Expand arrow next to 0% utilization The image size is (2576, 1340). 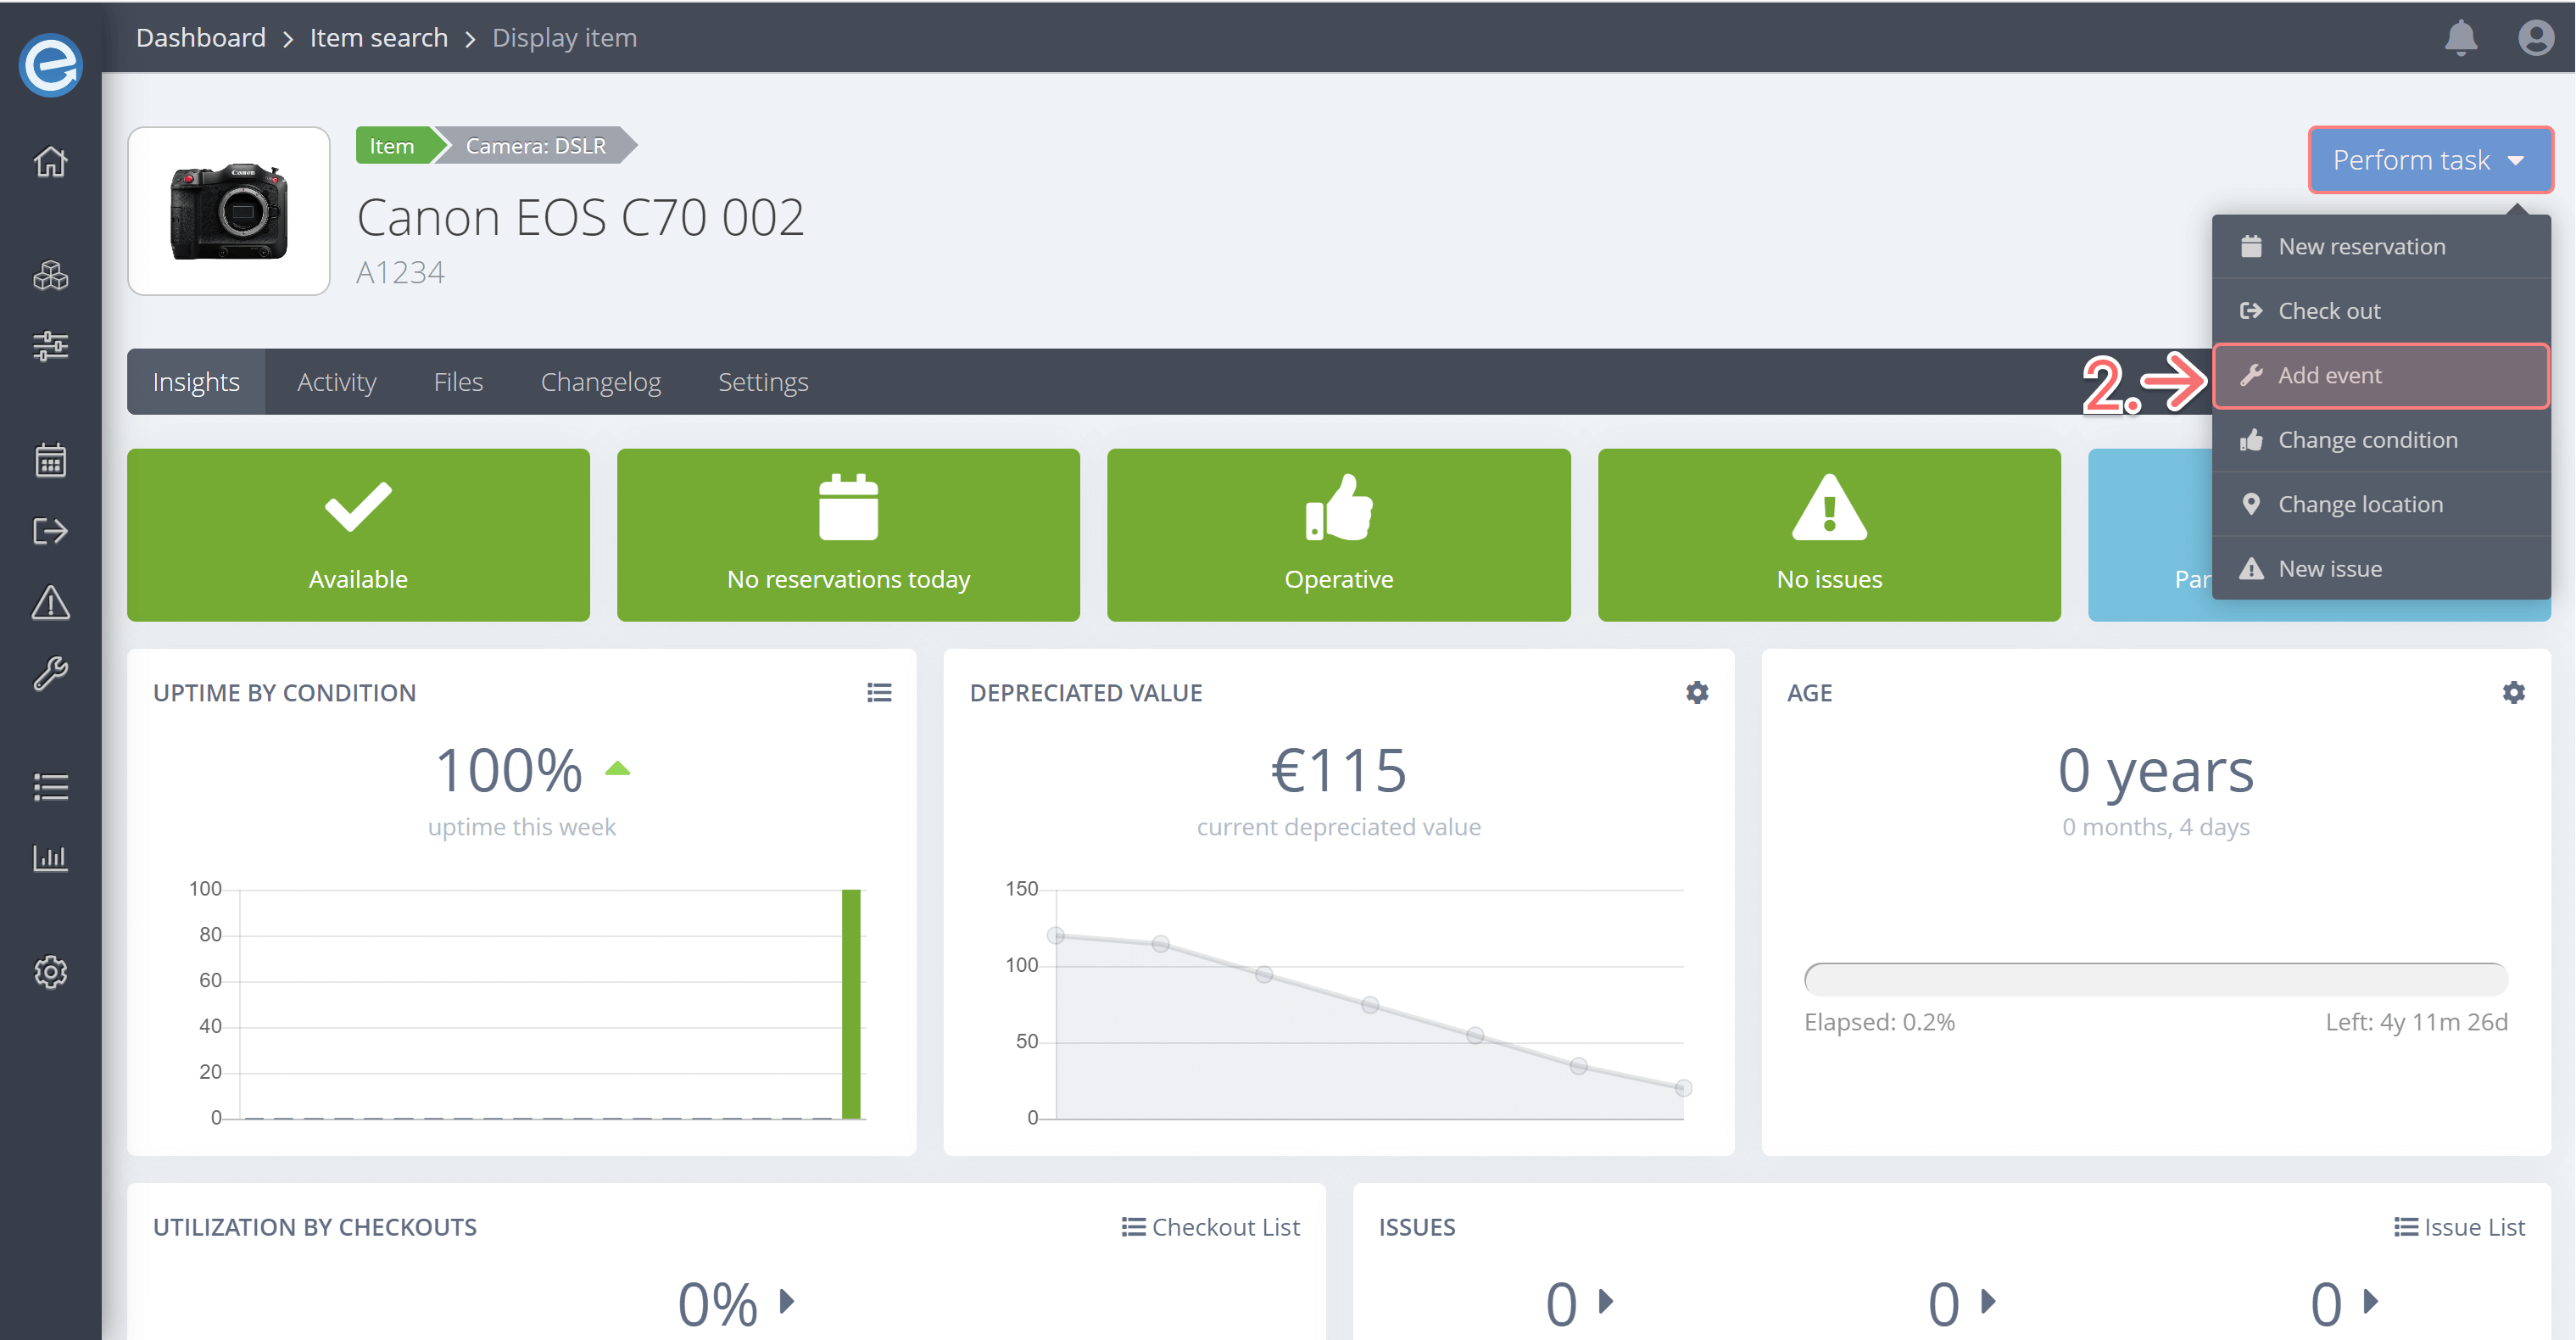(787, 1301)
